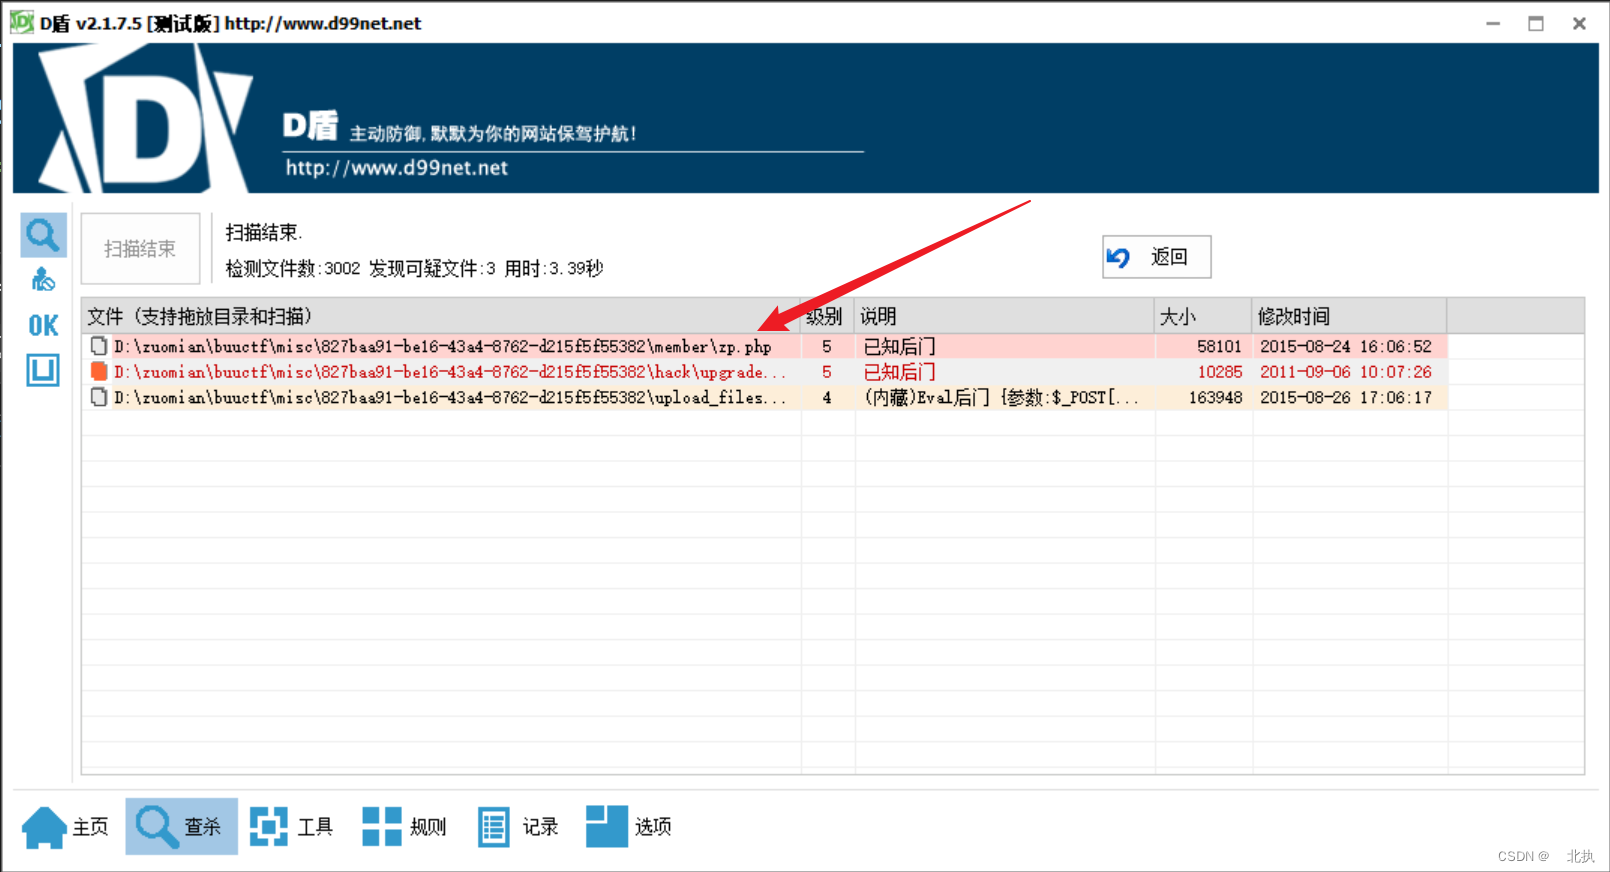Screen dimensions: 1610x872
Task: Click the D盾 title bar app icon
Action: click(22, 22)
